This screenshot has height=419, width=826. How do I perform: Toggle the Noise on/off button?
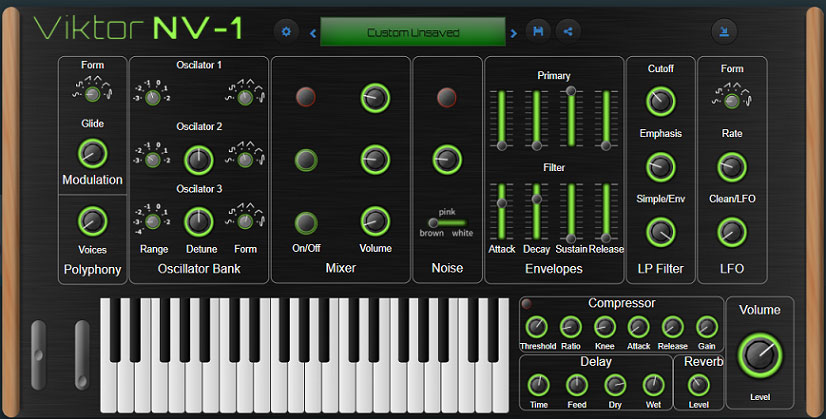click(x=446, y=97)
